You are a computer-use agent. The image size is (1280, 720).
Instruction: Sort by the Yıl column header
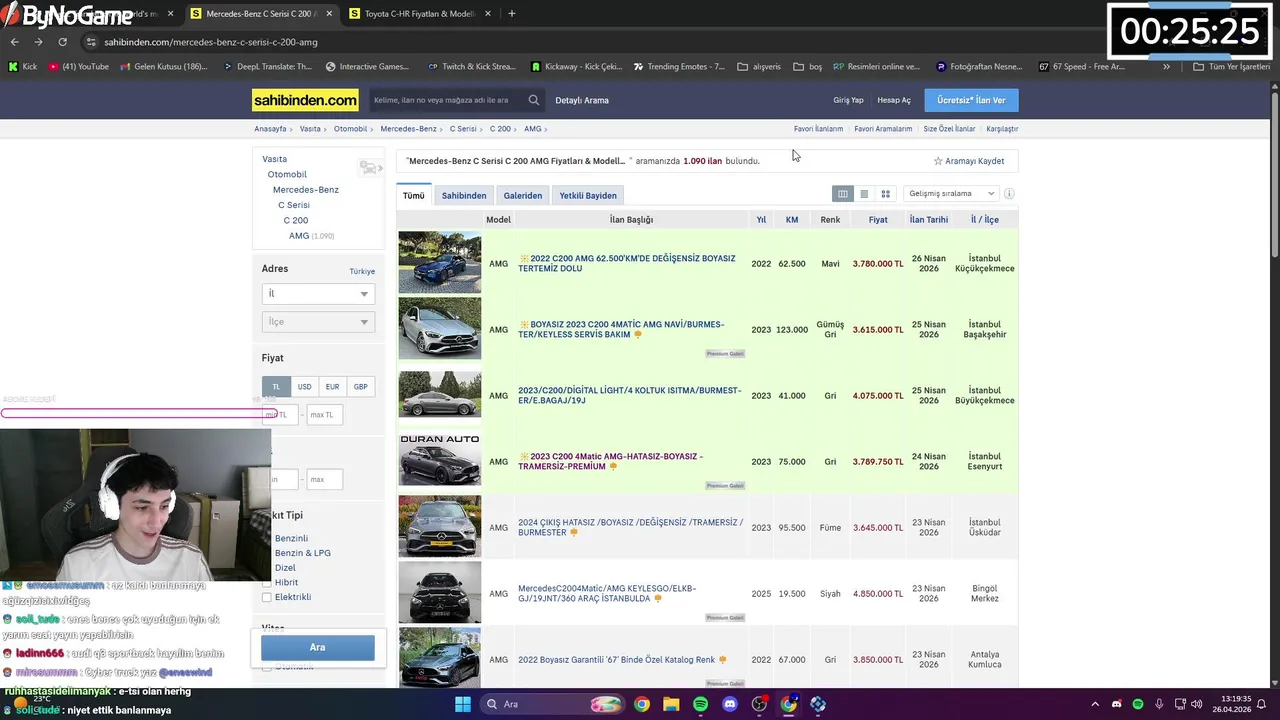click(761, 220)
